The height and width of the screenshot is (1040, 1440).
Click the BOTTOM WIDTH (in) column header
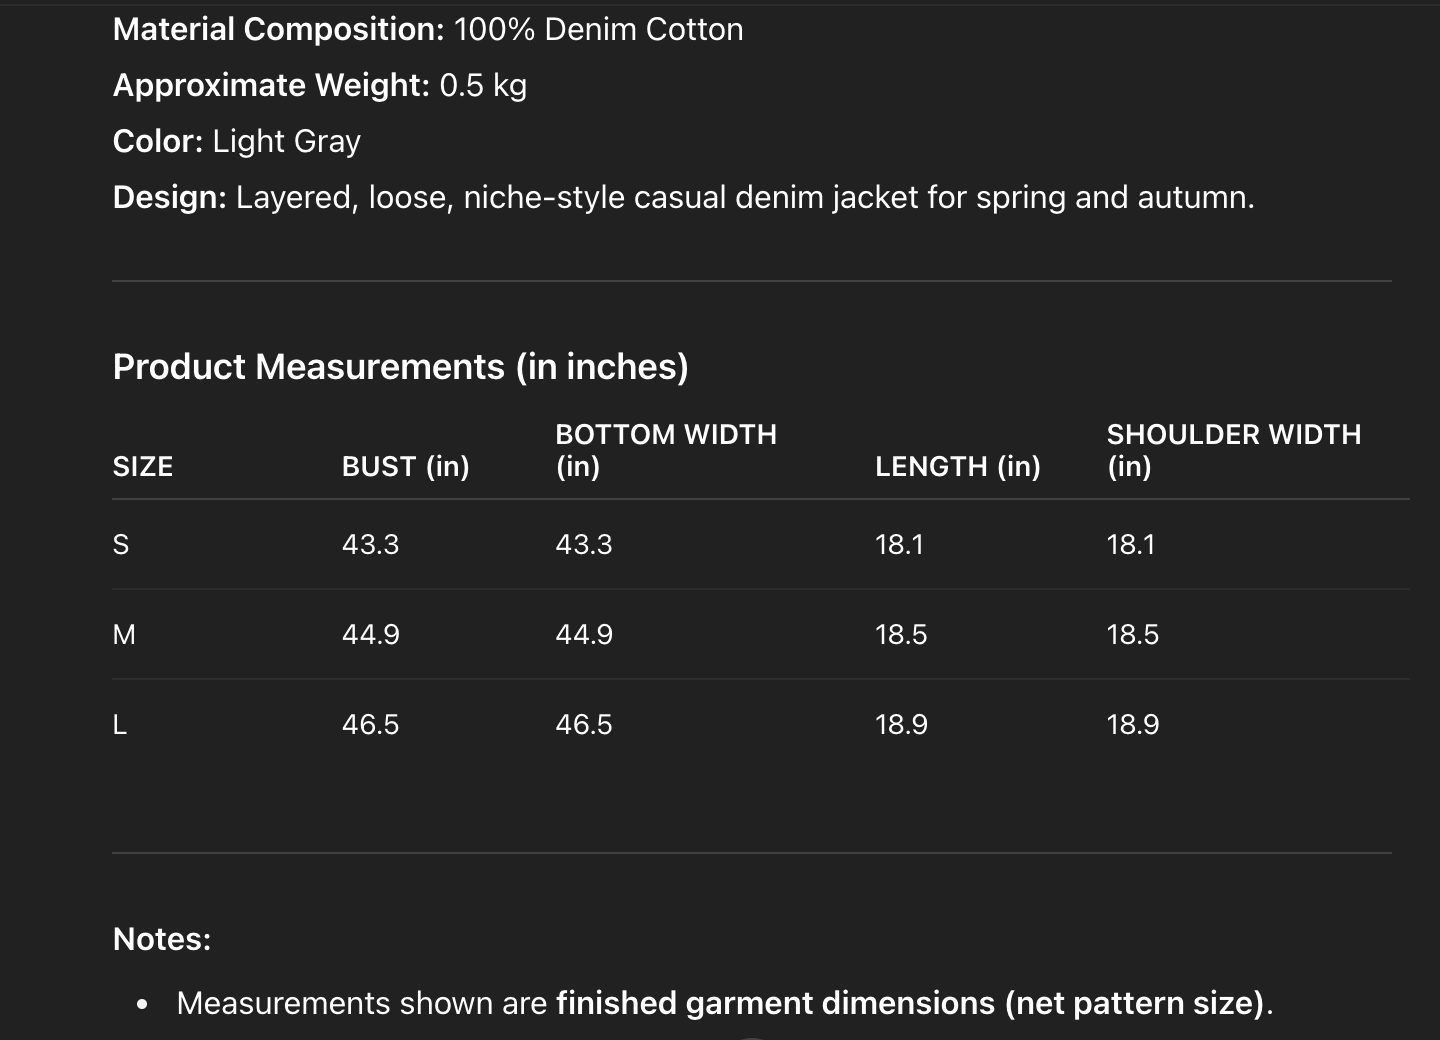(665, 450)
